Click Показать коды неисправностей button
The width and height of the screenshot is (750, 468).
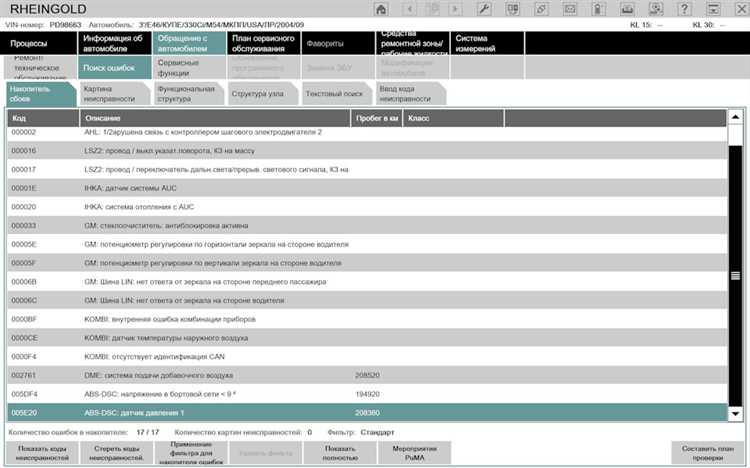point(42,453)
